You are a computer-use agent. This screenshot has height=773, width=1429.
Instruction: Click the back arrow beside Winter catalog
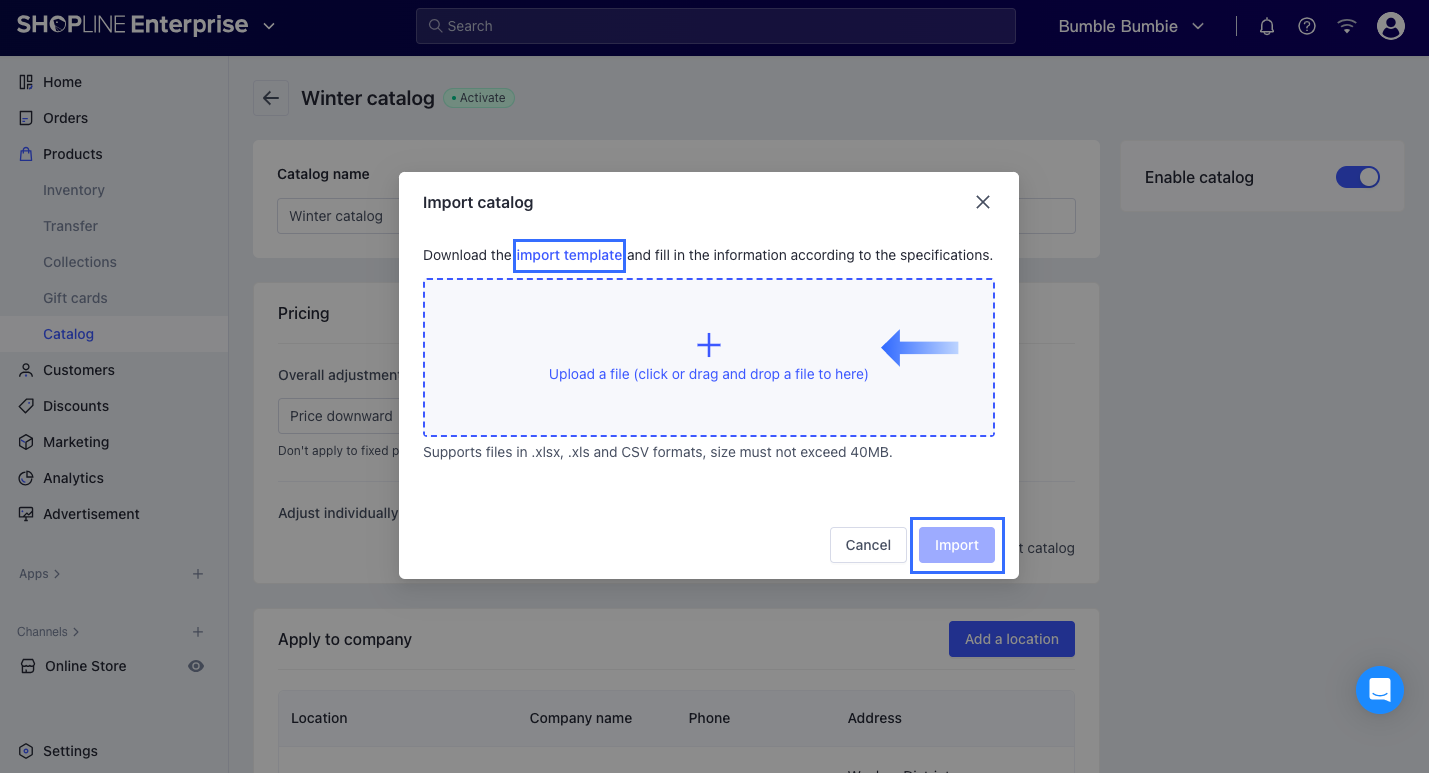click(270, 98)
